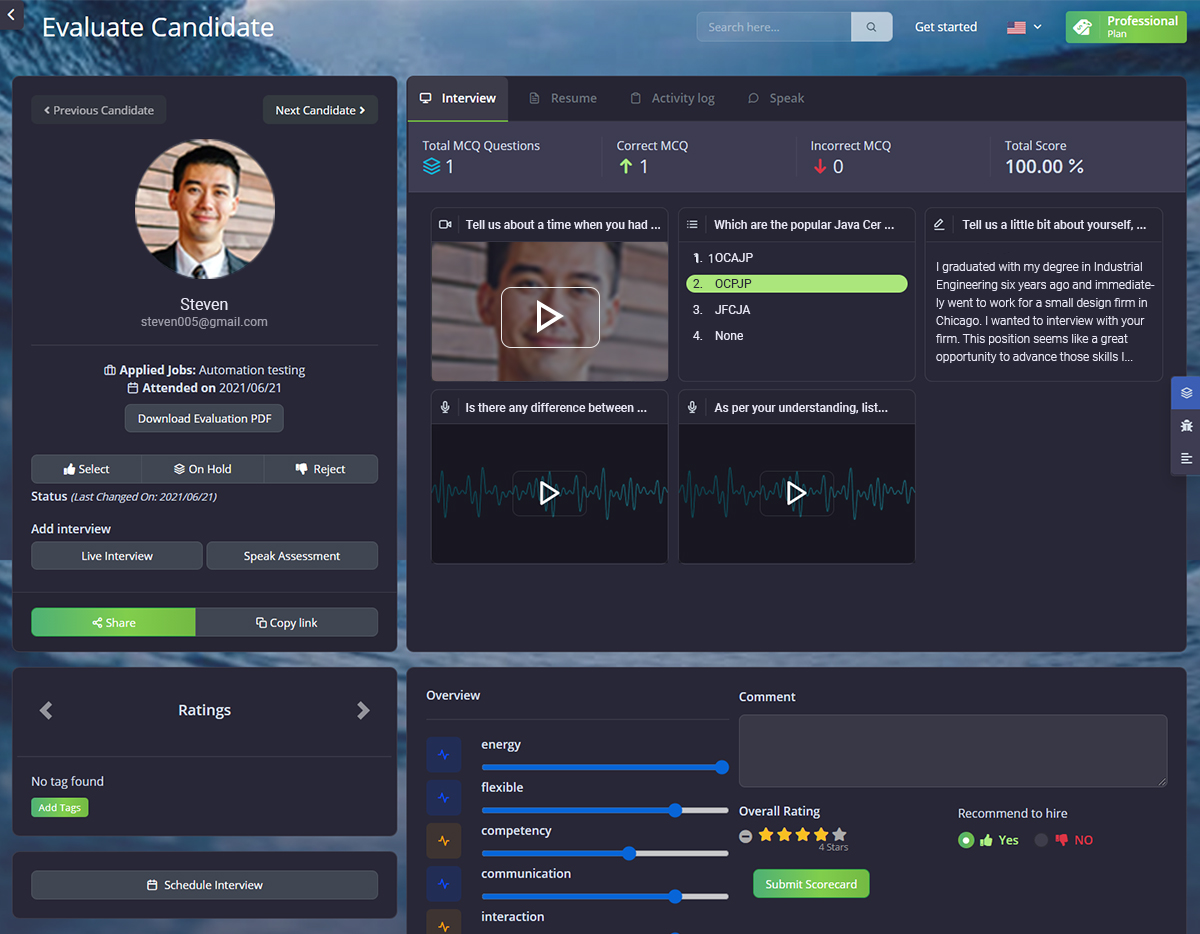Click the text-lines icon in right side tab
The width and height of the screenshot is (1200, 934).
1186,458
